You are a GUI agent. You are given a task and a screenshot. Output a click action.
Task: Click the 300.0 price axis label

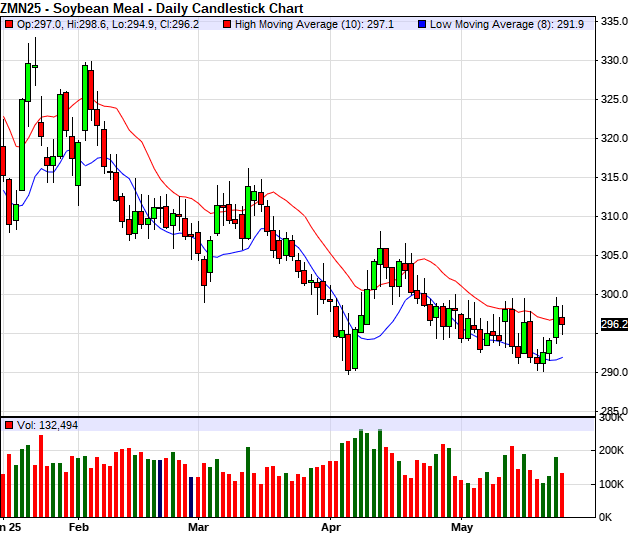point(614,294)
